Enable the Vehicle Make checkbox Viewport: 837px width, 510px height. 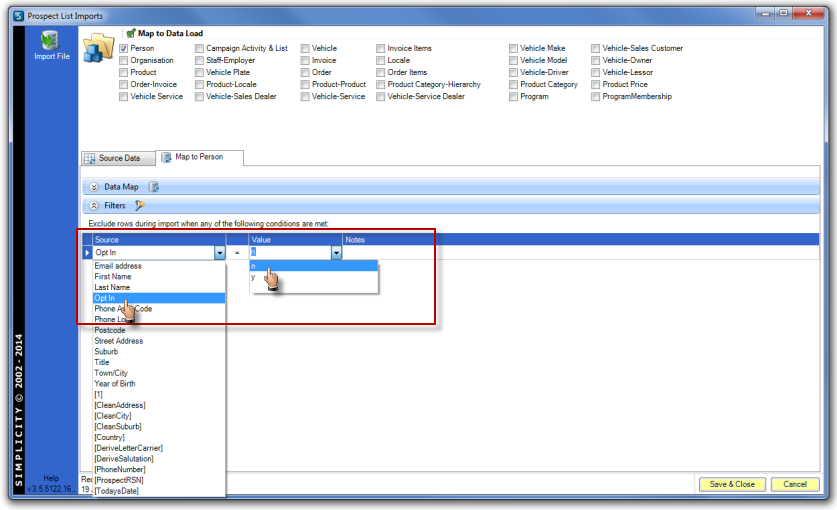pos(514,49)
